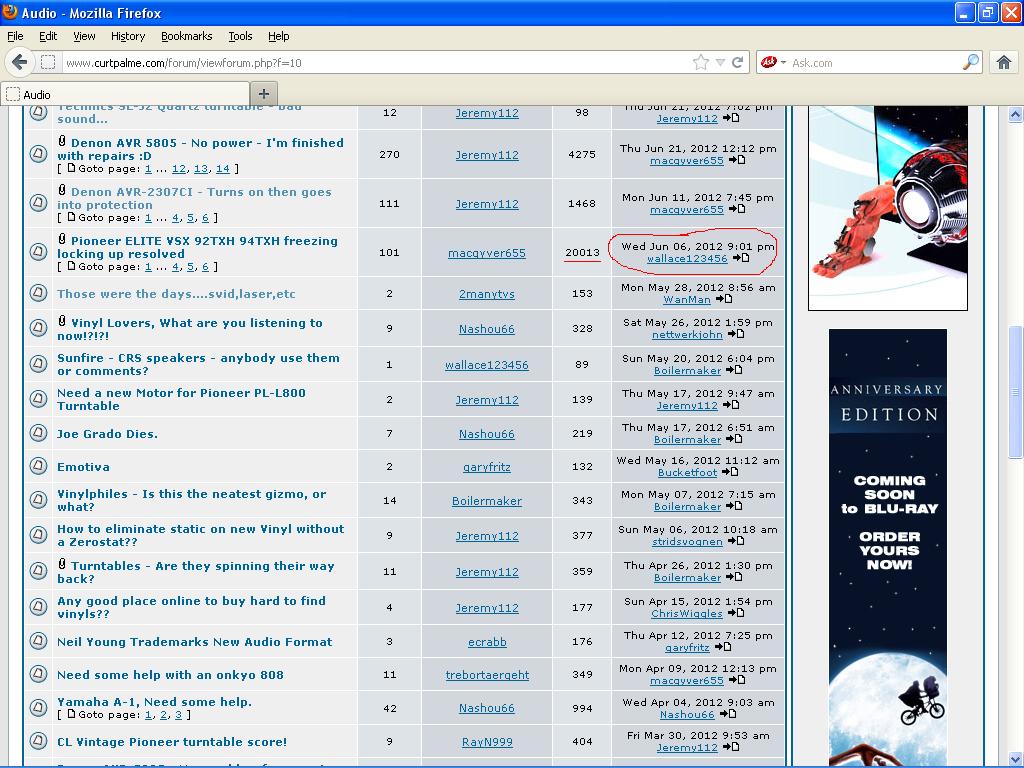The width and height of the screenshot is (1024, 768).
Task: Click the reply count 270
Action: 389,155
